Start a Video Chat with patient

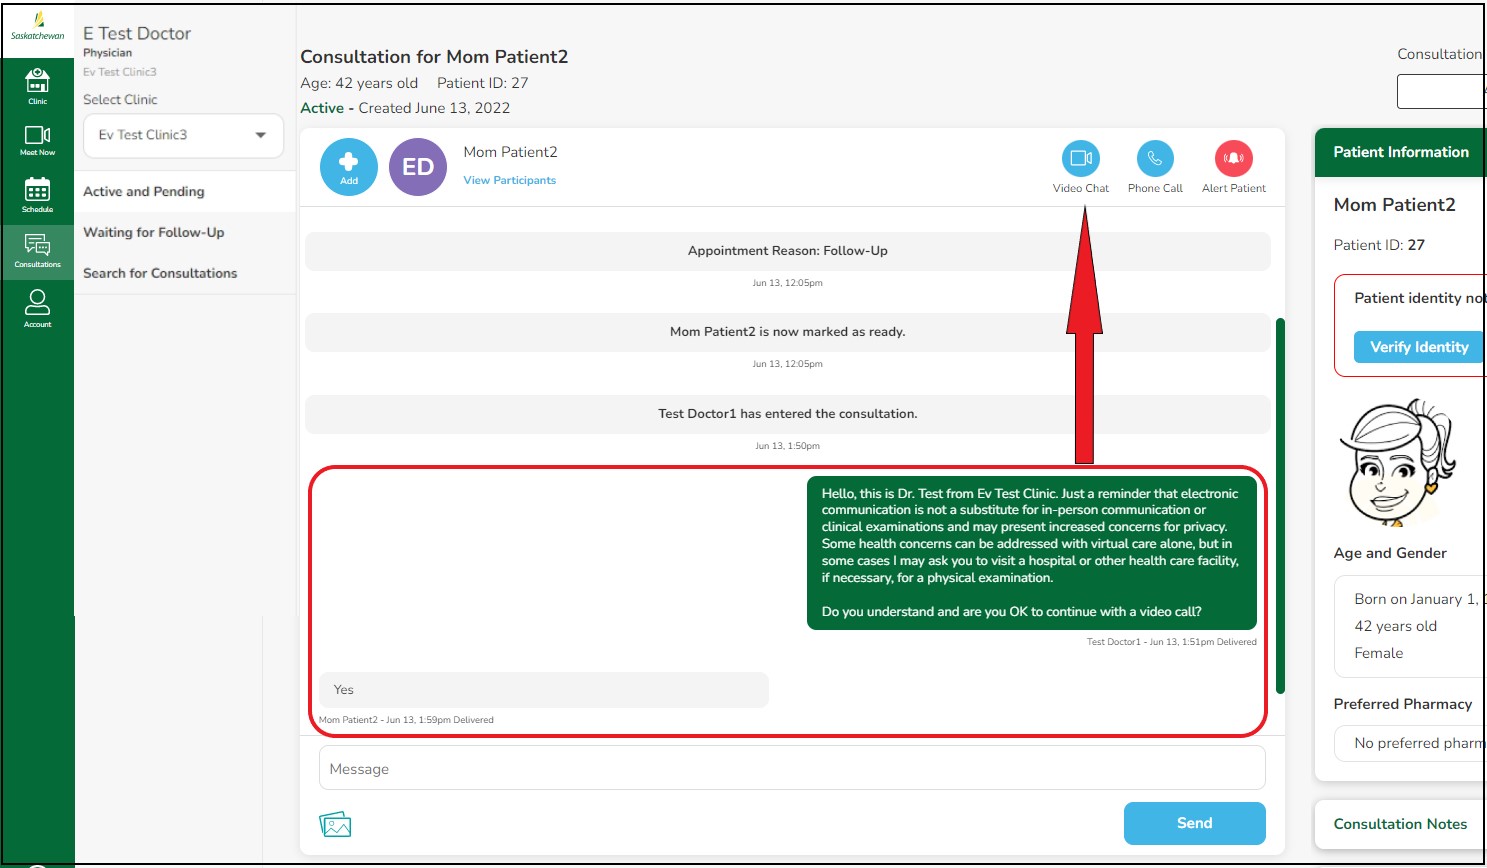click(1080, 159)
